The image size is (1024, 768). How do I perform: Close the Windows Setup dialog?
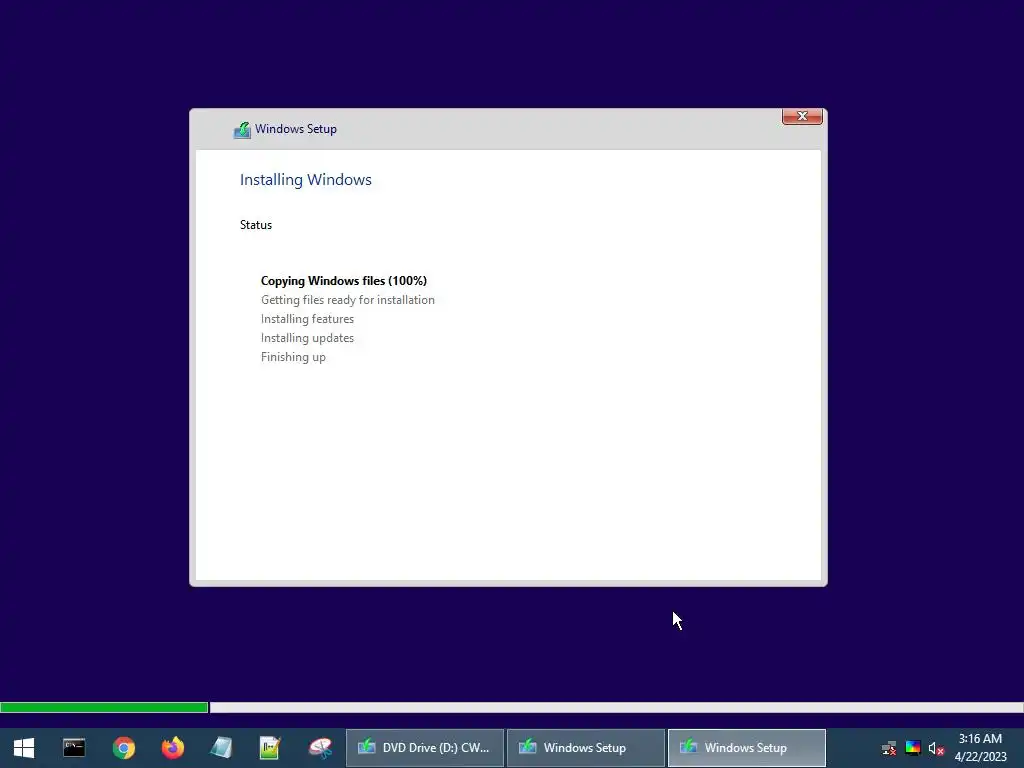click(x=802, y=116)
